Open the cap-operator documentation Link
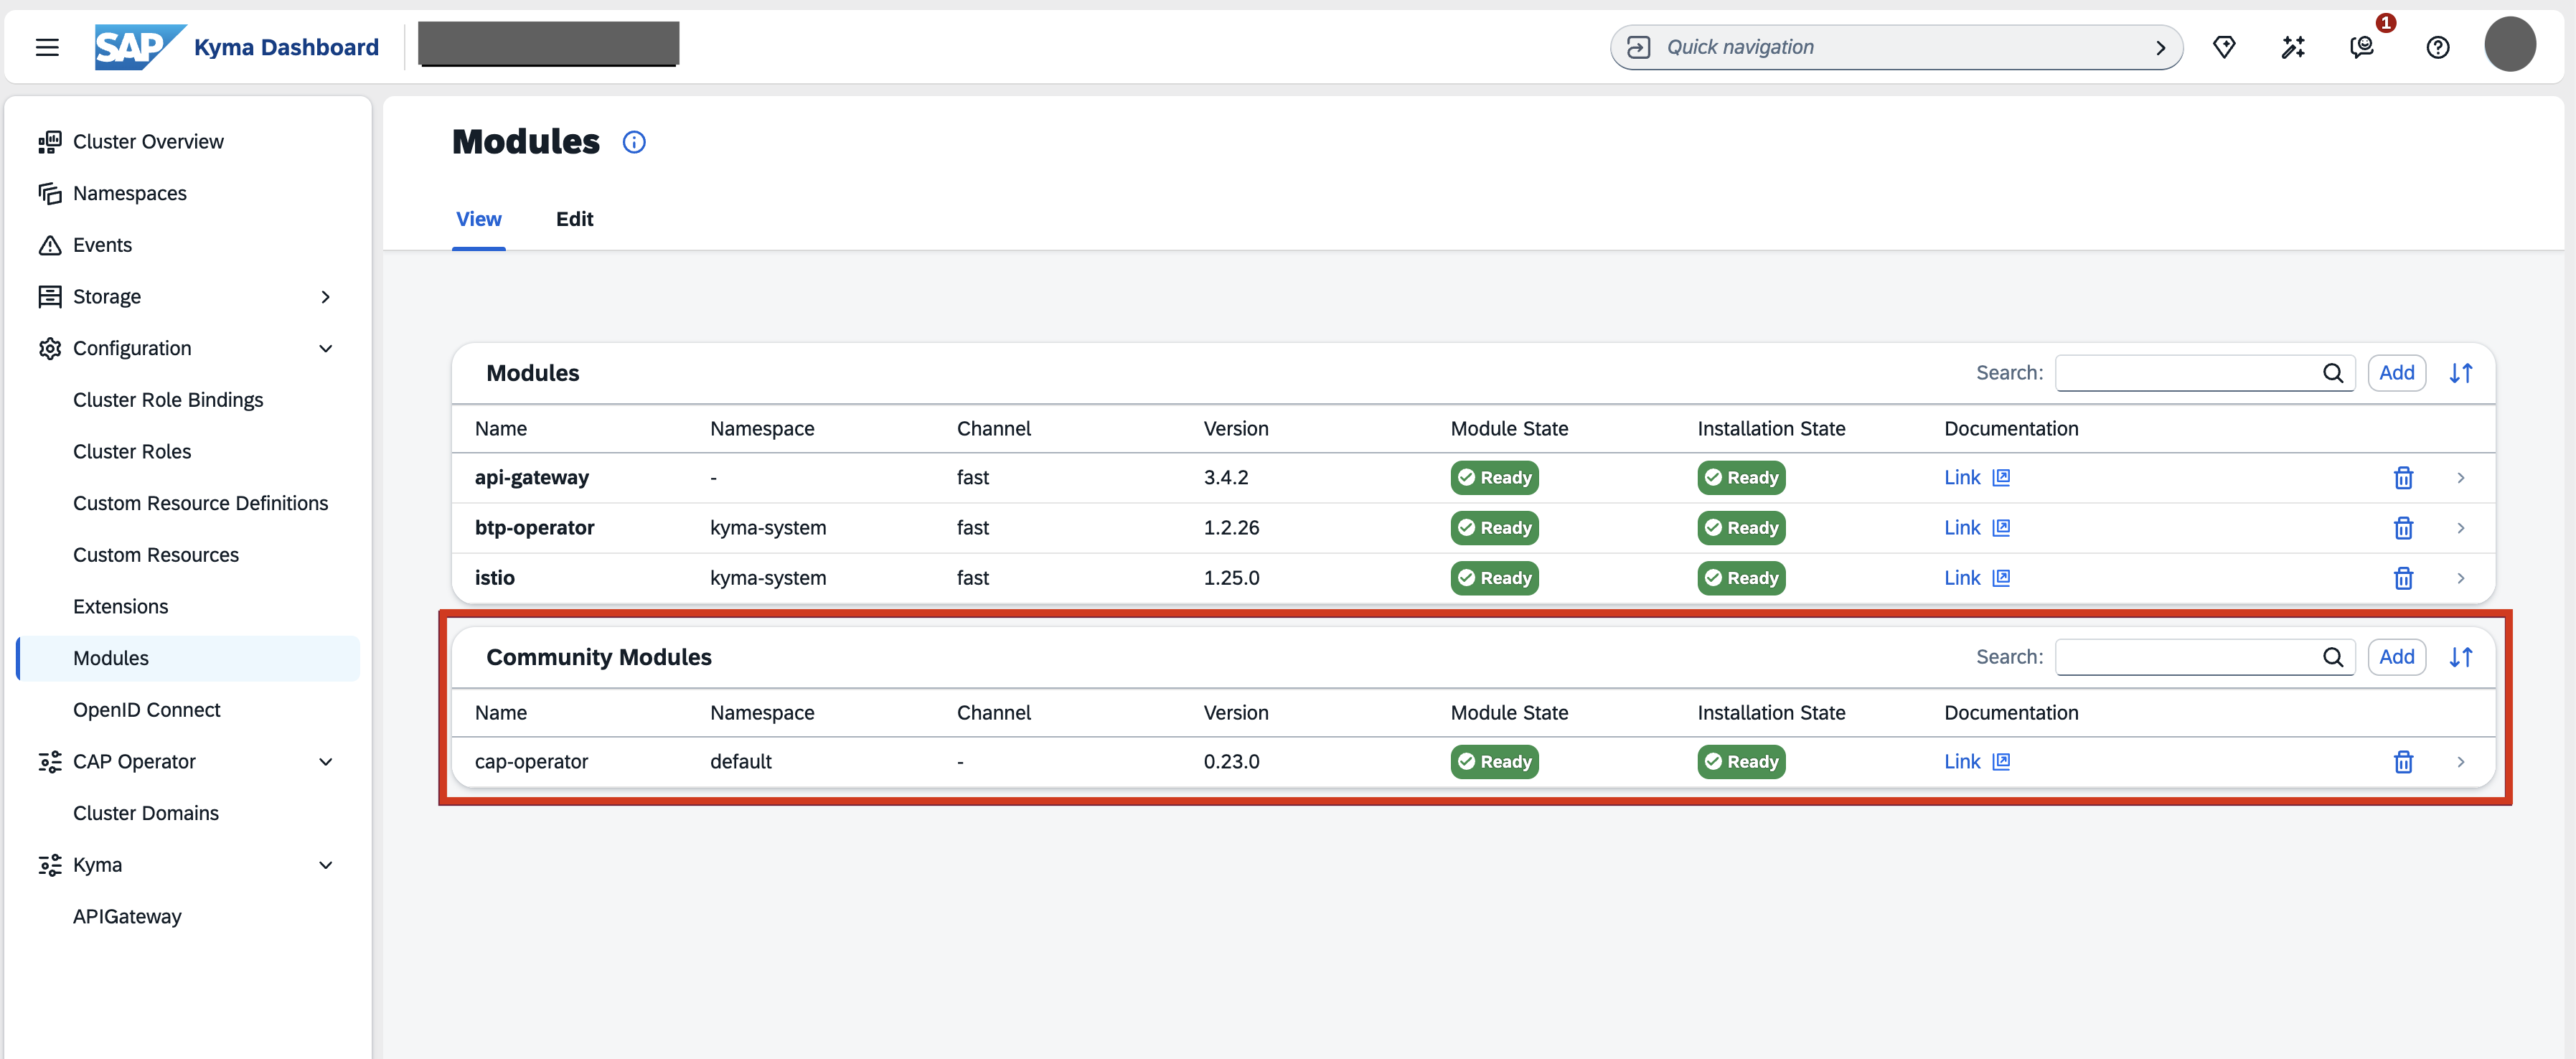 pos(1962,762)
